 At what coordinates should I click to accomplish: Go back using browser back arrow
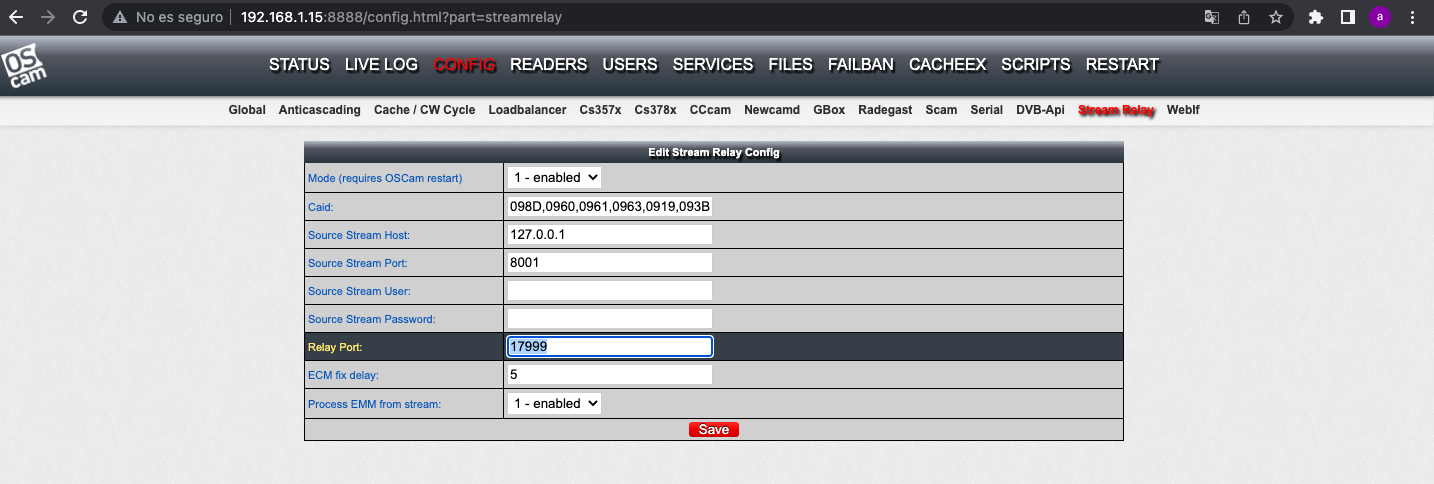click(x=15, y=17)
